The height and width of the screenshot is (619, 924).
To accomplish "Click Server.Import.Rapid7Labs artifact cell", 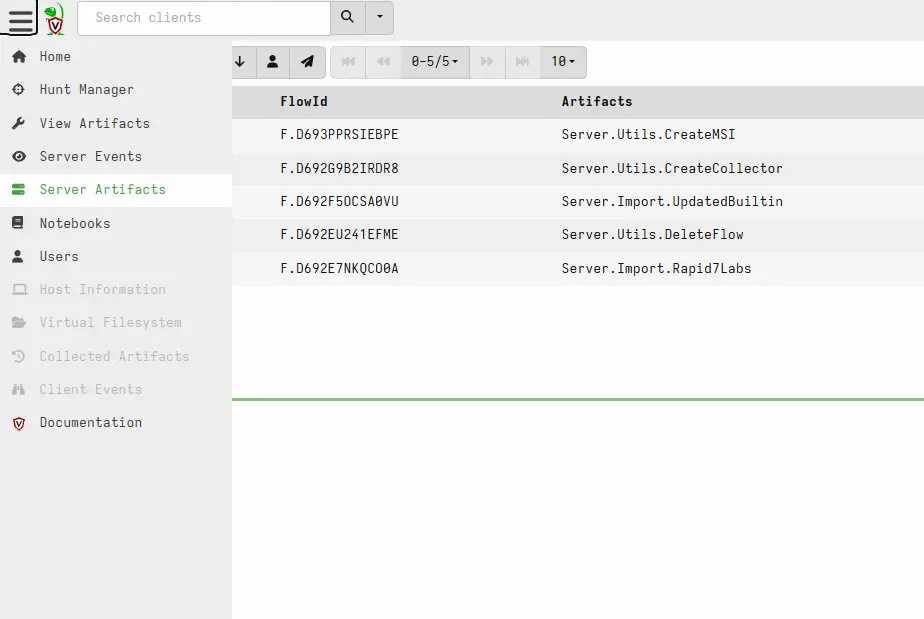I will coord(656,269).
